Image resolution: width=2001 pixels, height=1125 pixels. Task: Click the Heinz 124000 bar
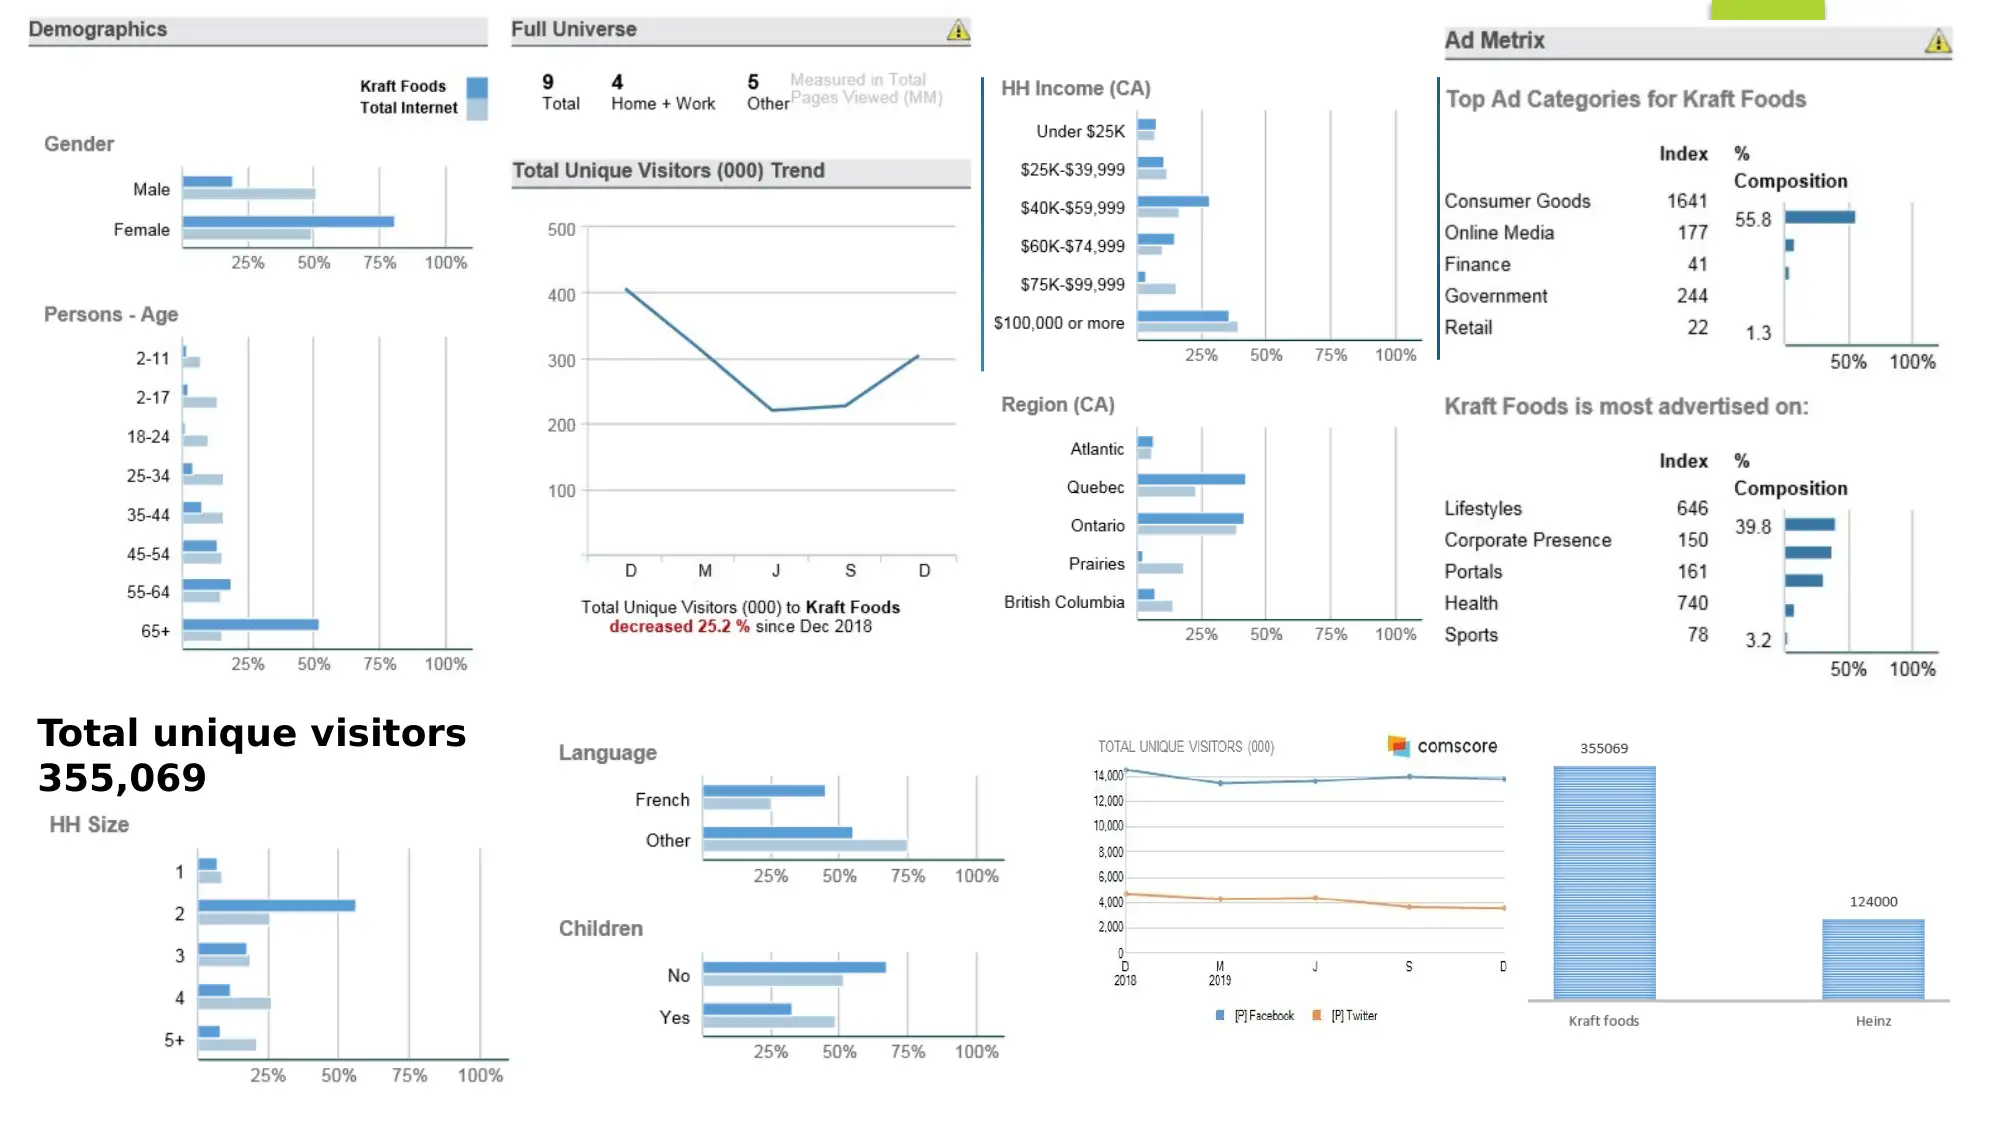[1873, 960]
